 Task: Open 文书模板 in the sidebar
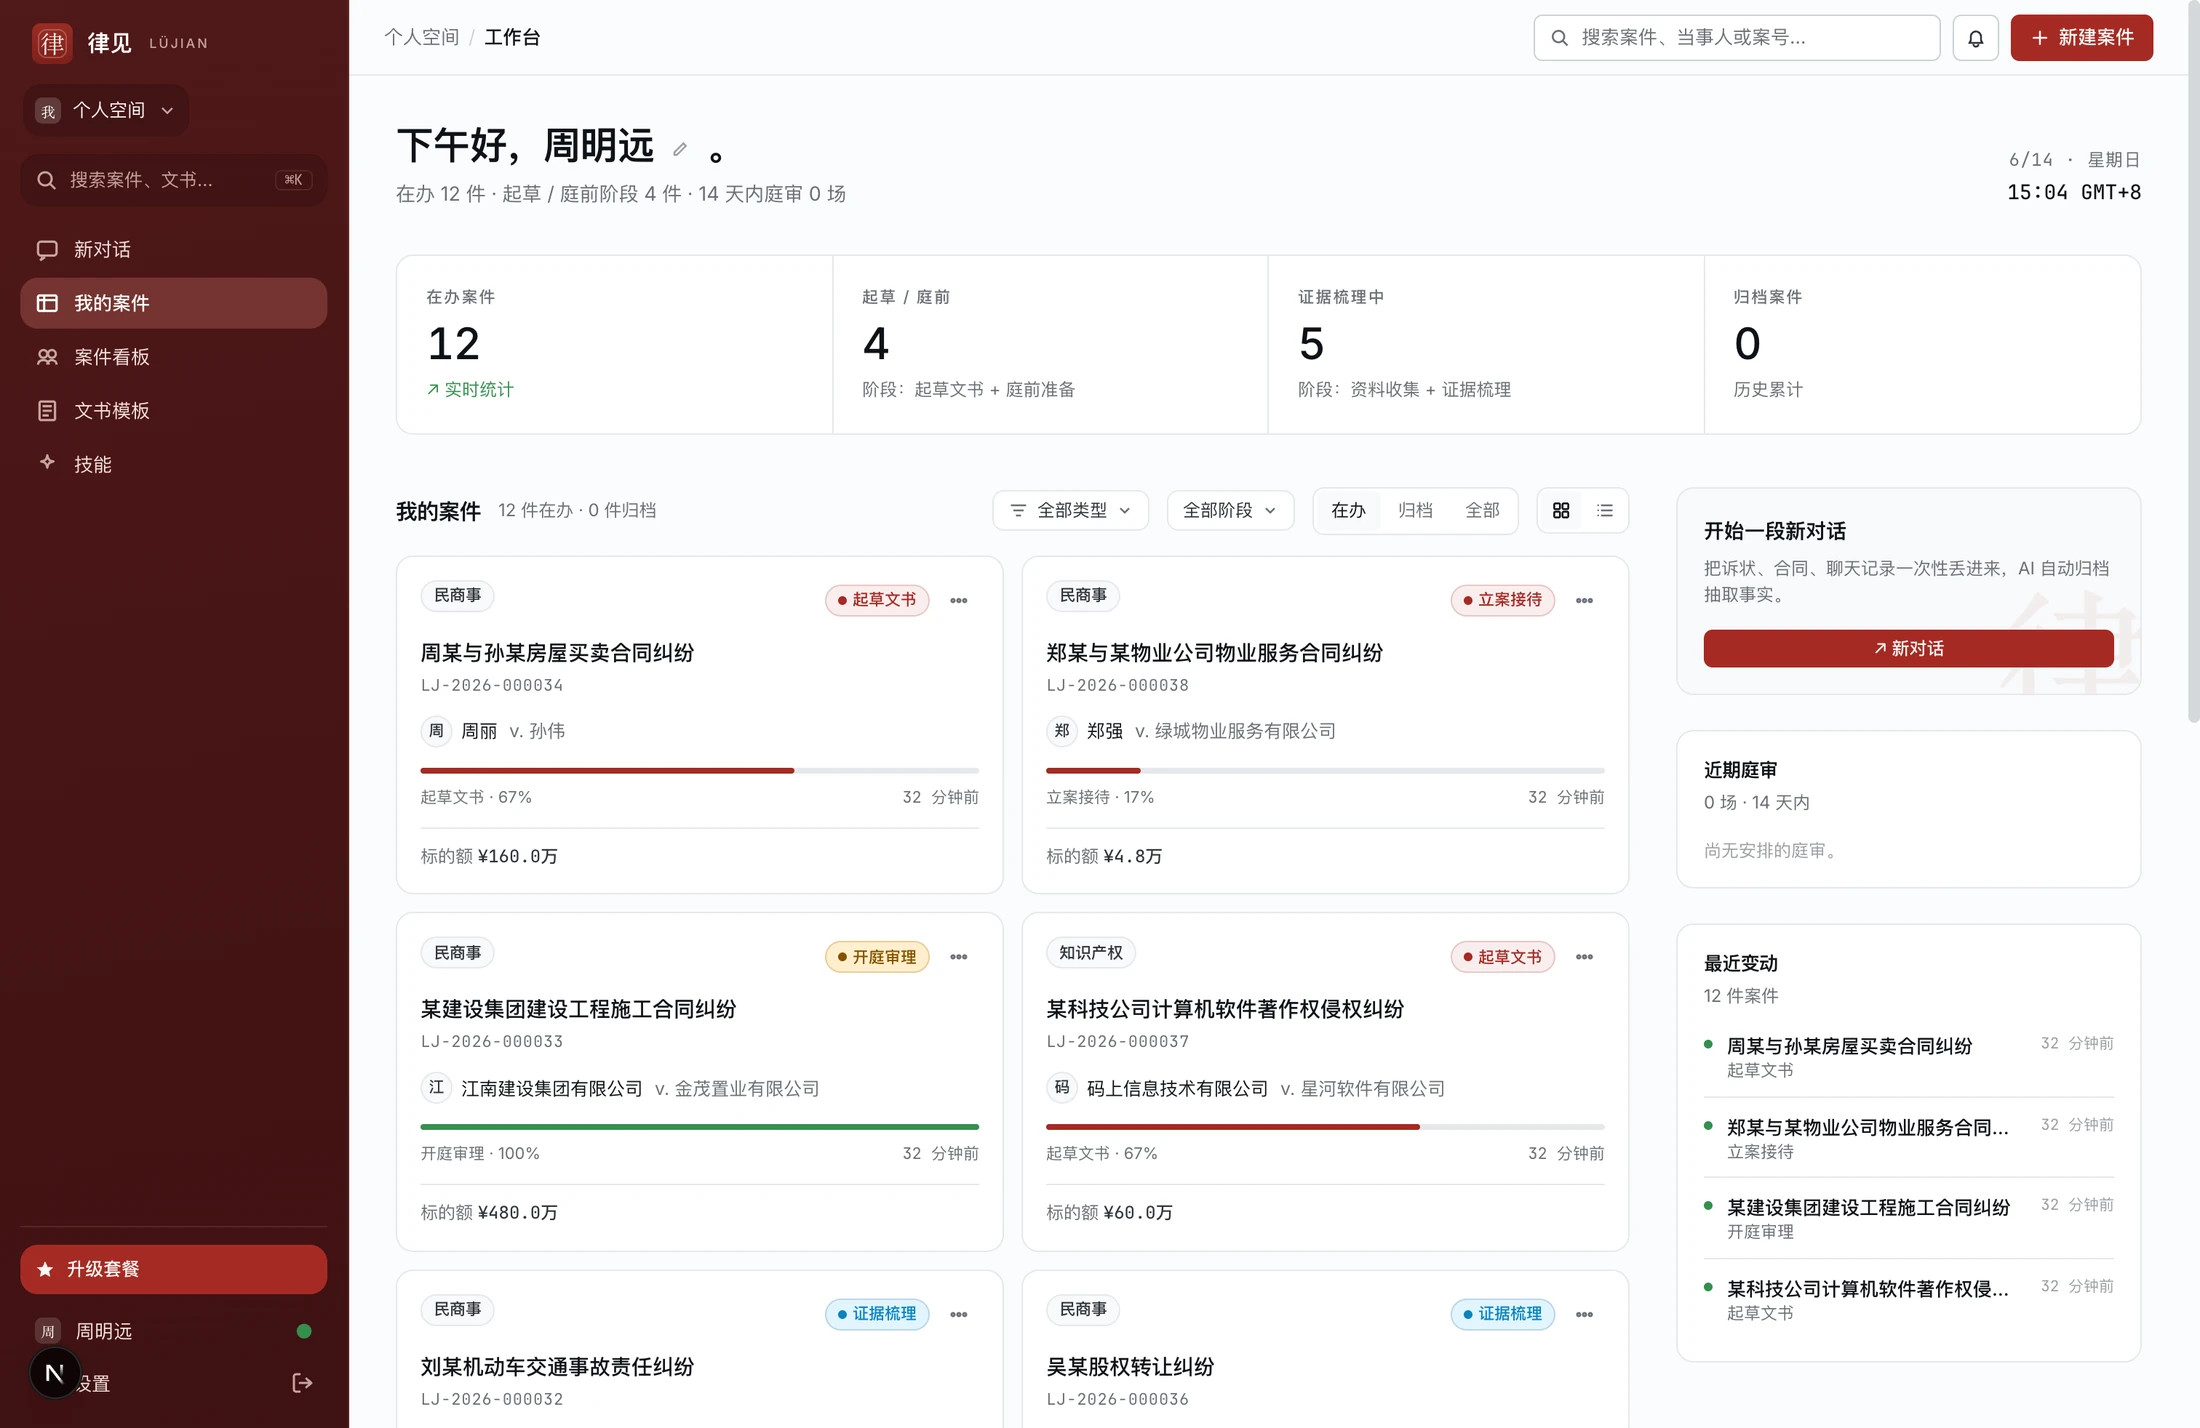click(173, 411)
